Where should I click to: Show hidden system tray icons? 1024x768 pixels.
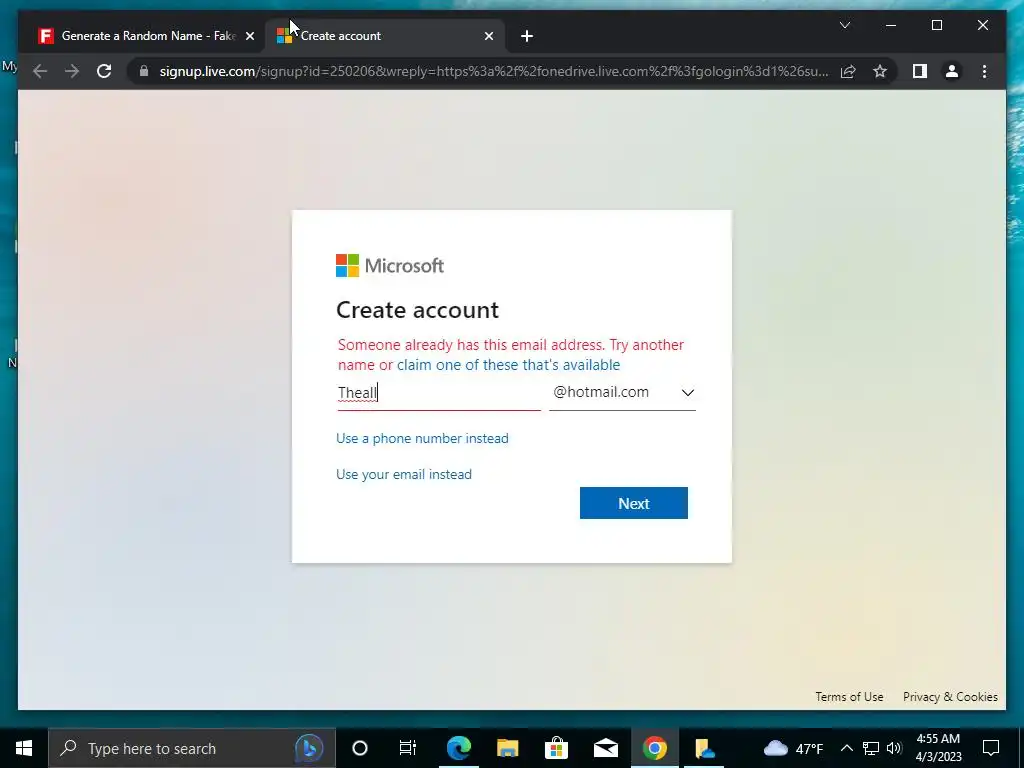tap(846, 748)
